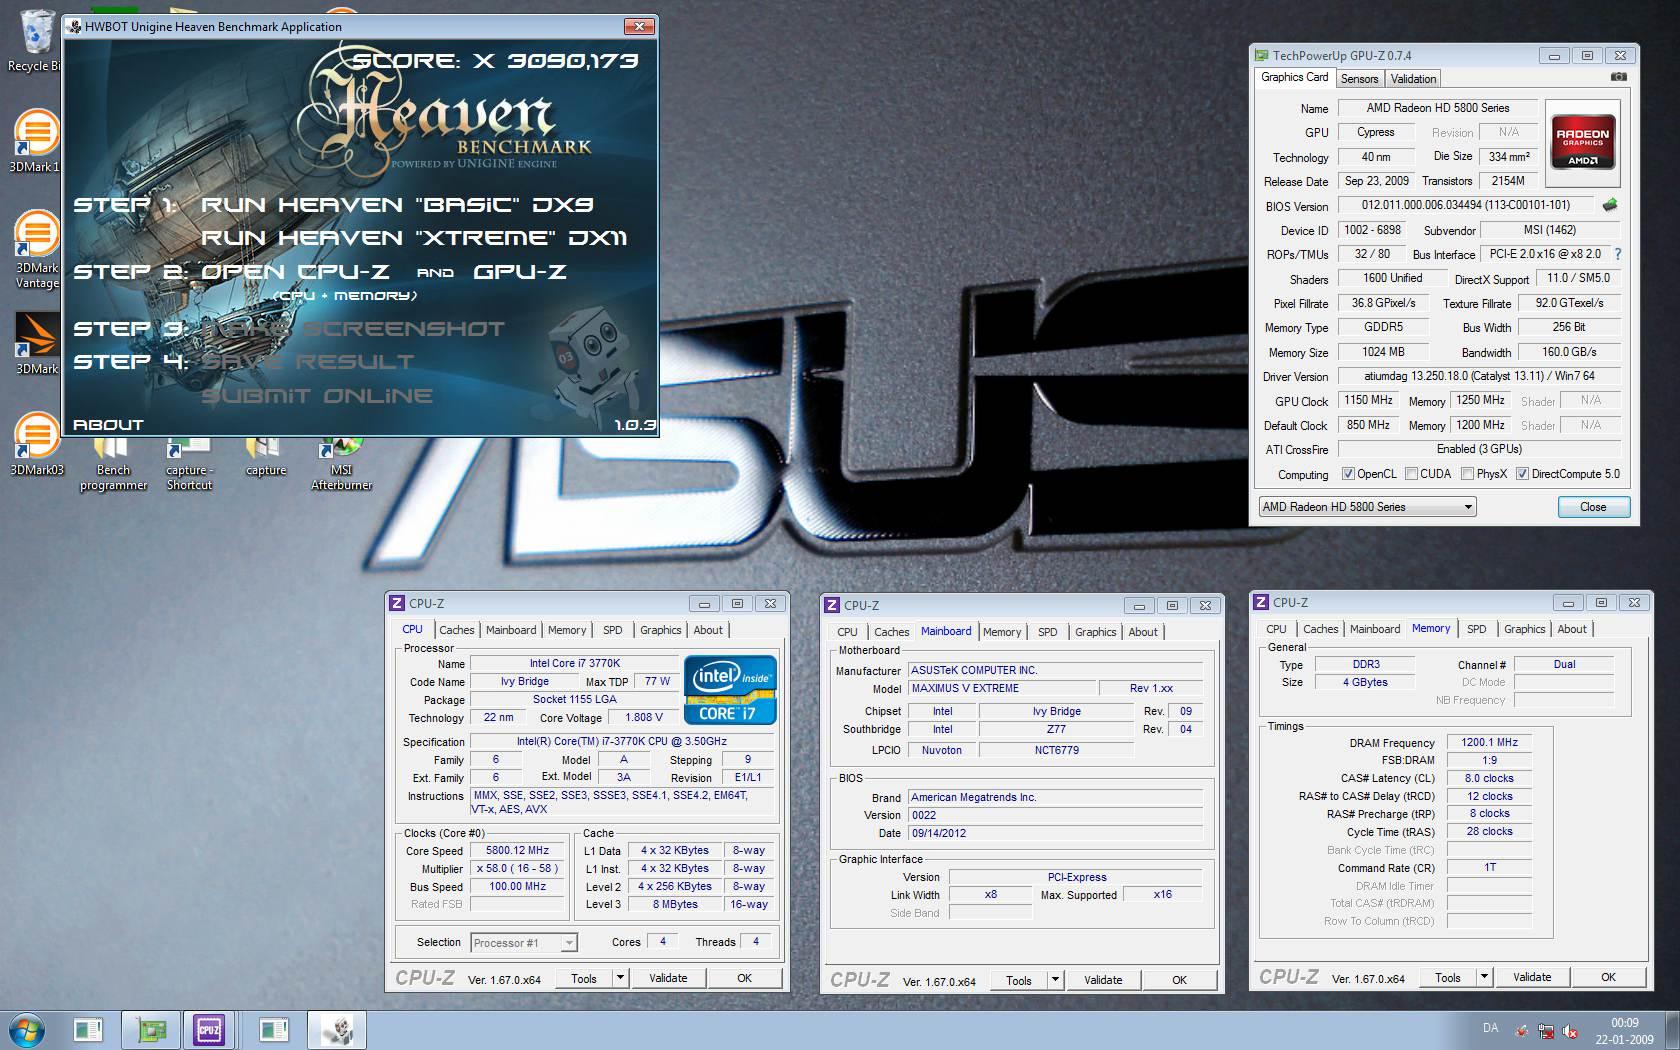Viewport: 1680px width, 1050px height.
Task: Click OK in CPU-Z CPU window
Action: [x=744, y=978]
